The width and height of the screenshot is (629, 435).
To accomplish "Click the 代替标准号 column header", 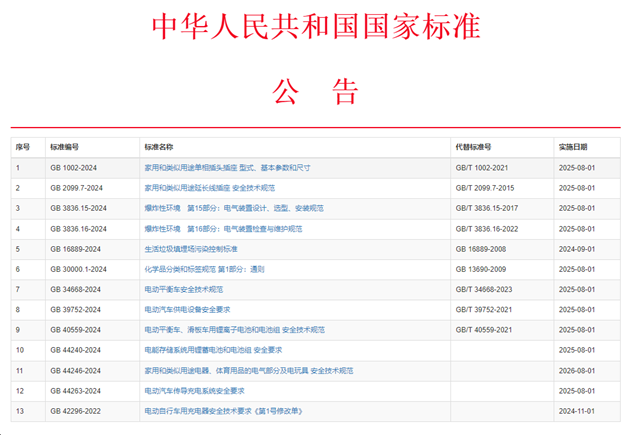I will [473, 146].
